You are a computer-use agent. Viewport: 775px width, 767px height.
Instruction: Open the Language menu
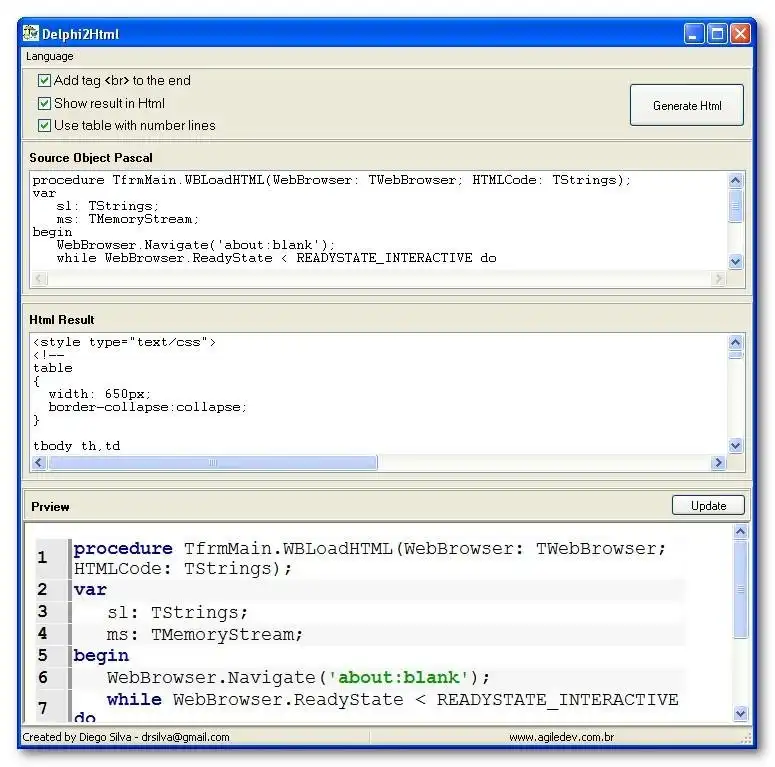[49, 56]
